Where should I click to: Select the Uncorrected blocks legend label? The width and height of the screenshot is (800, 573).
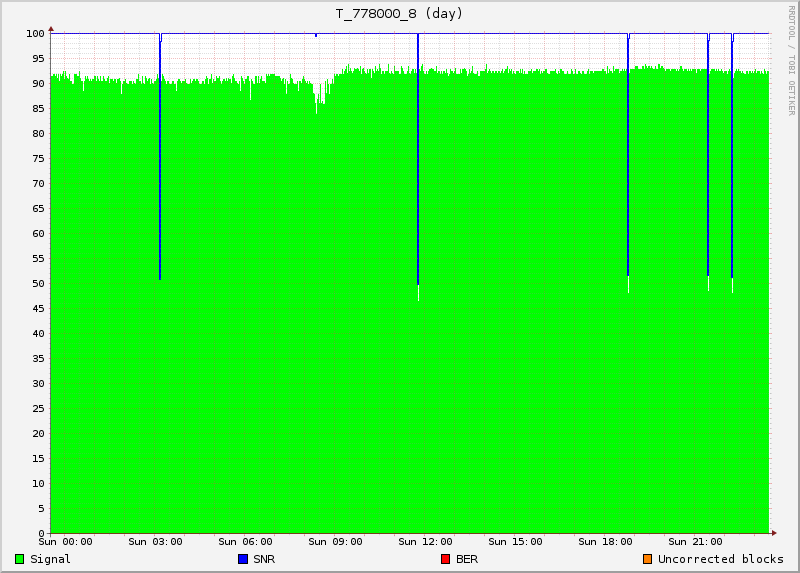click(720, 559)
